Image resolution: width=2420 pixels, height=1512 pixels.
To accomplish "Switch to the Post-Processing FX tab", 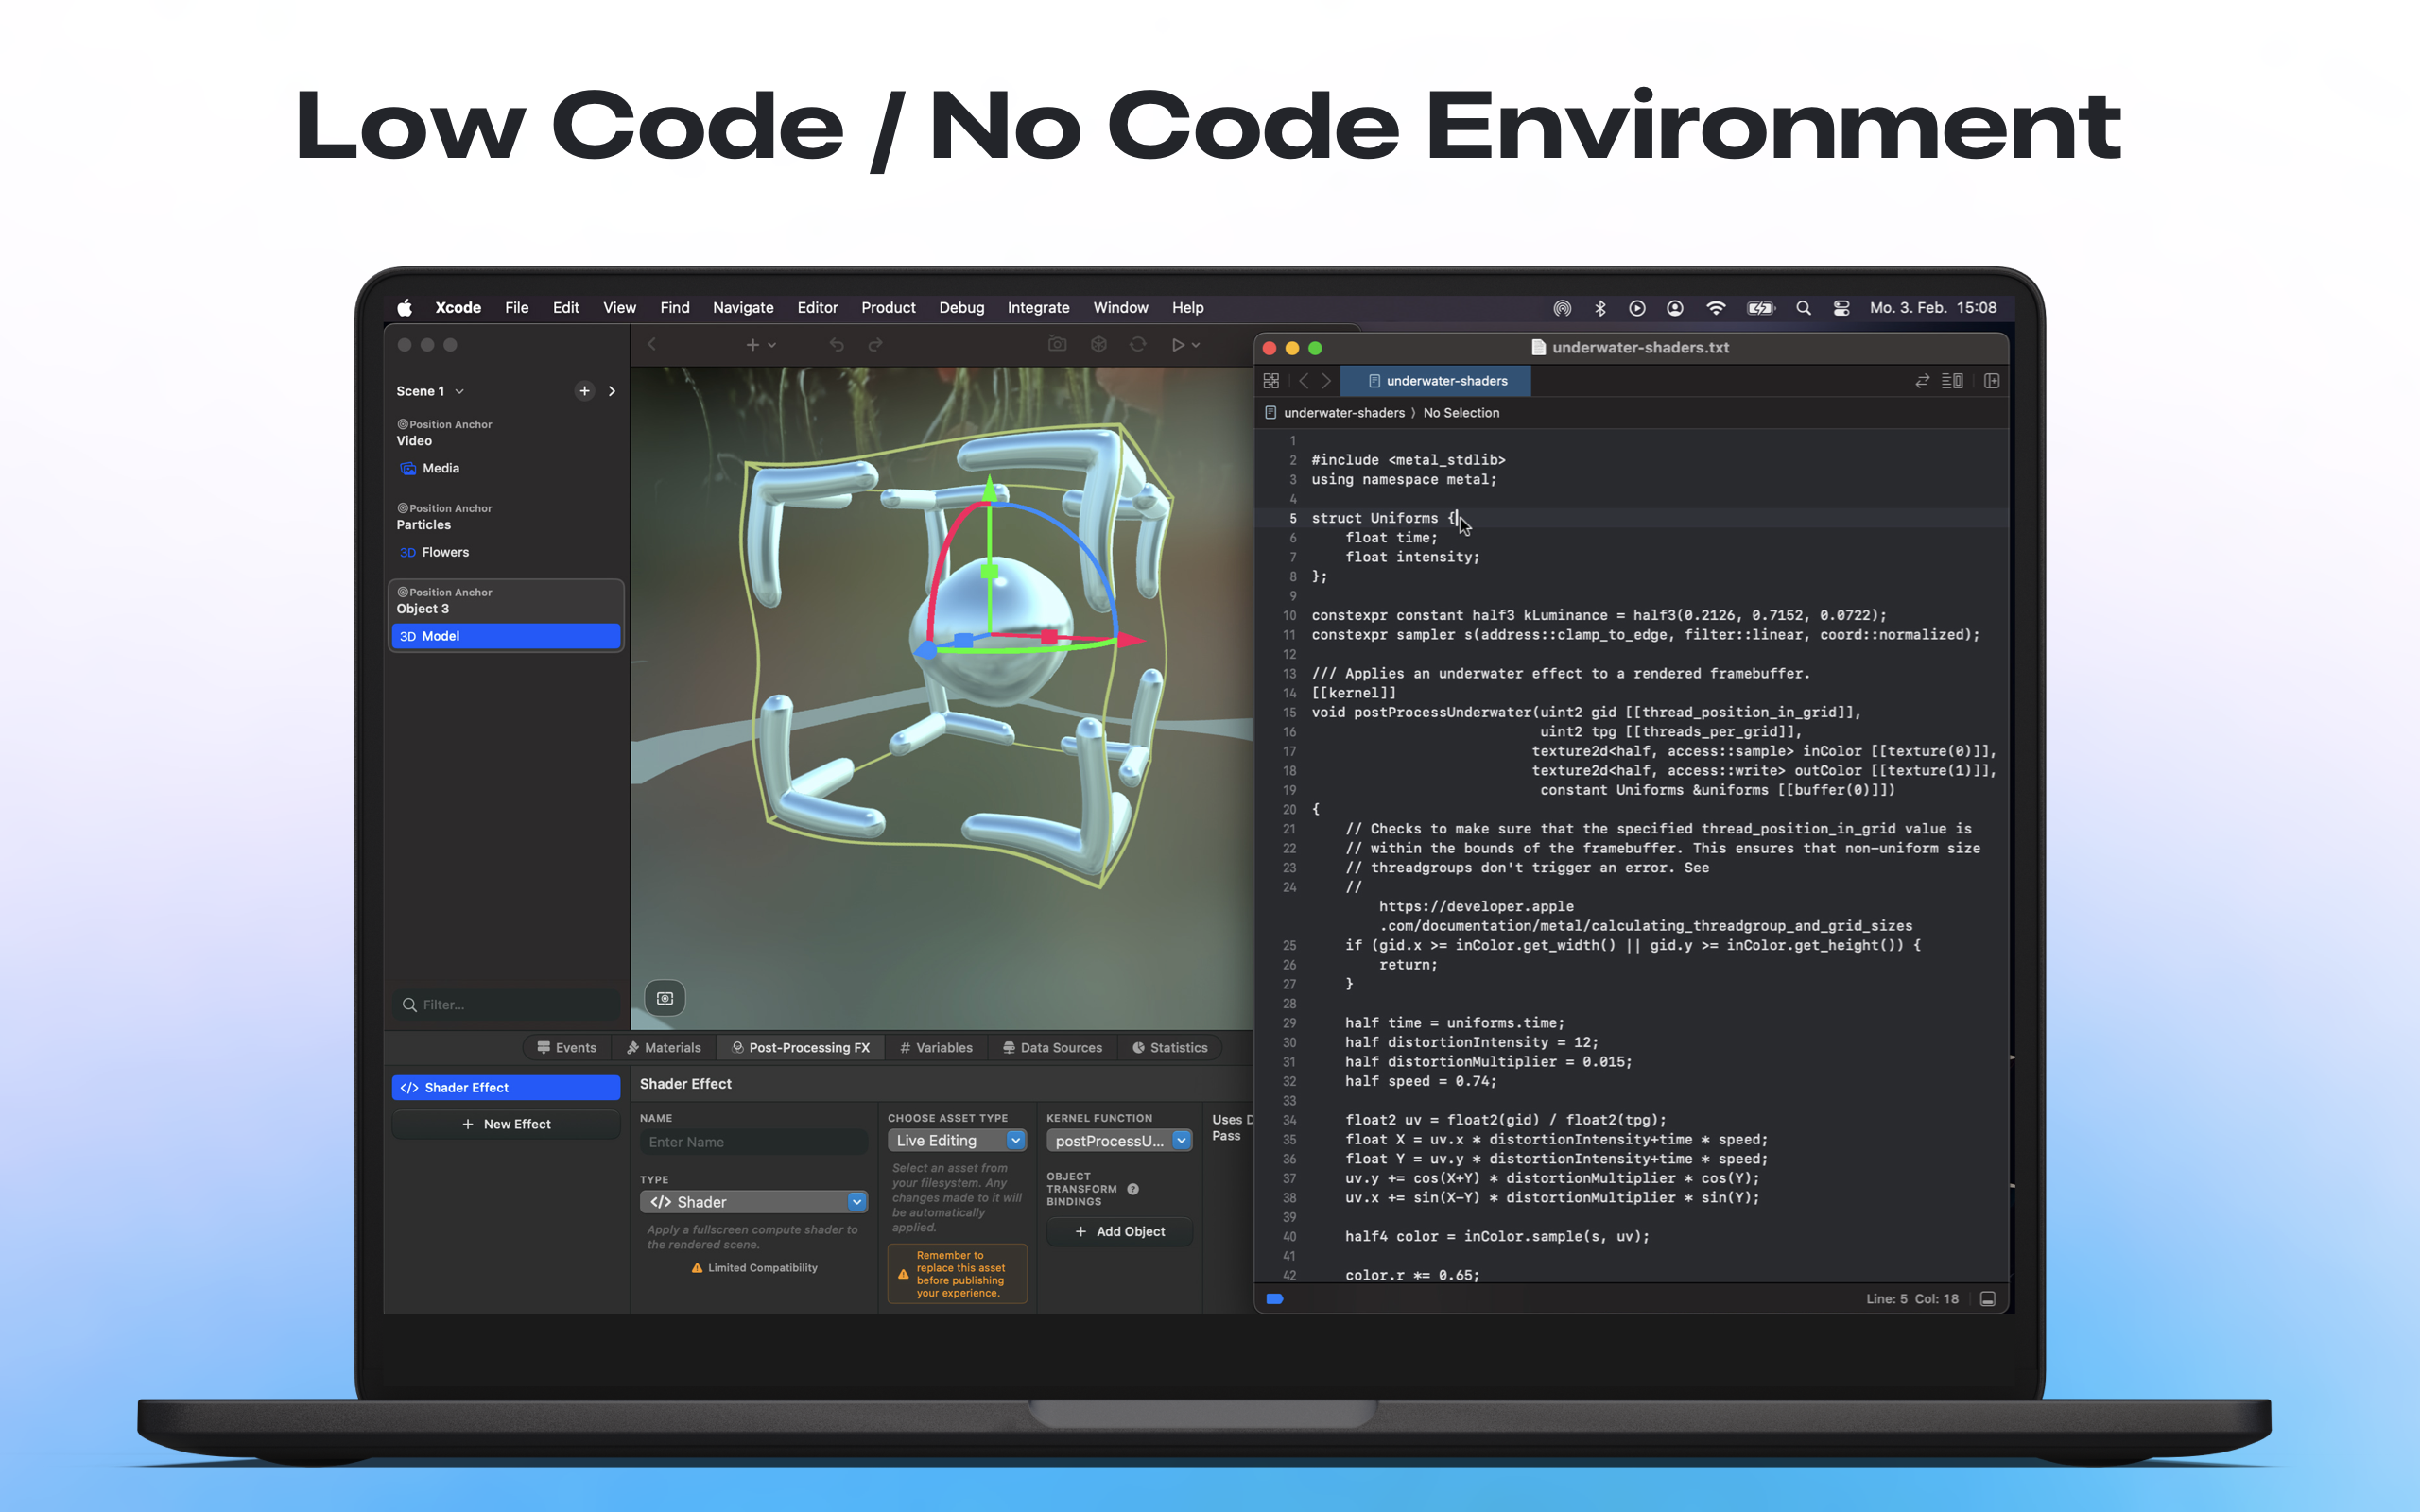I will click(x=800, y=1047).
